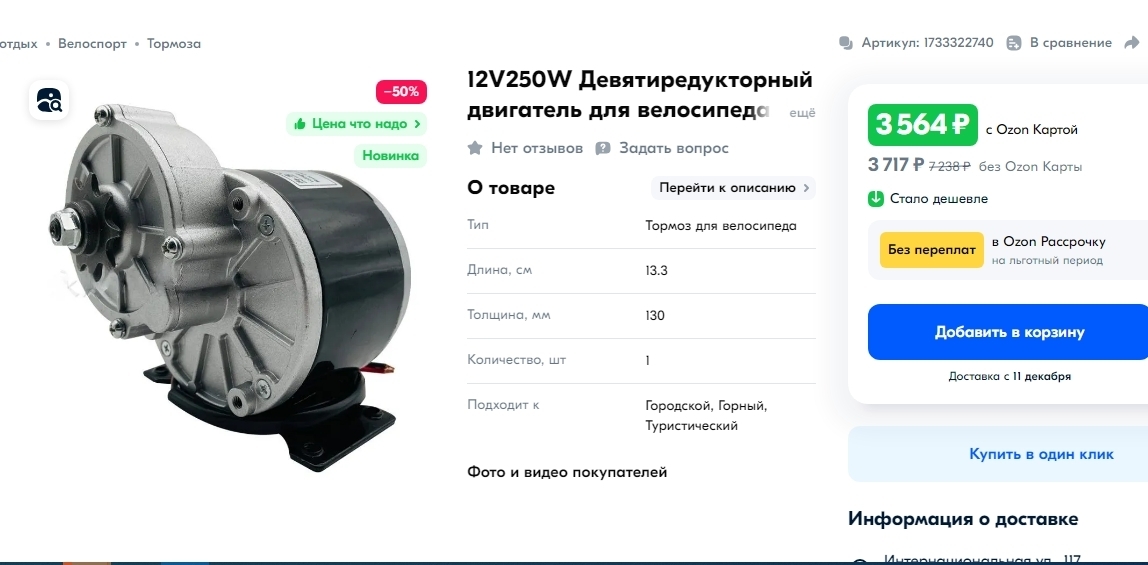Click the –50% discount badge

pos(401,91)
